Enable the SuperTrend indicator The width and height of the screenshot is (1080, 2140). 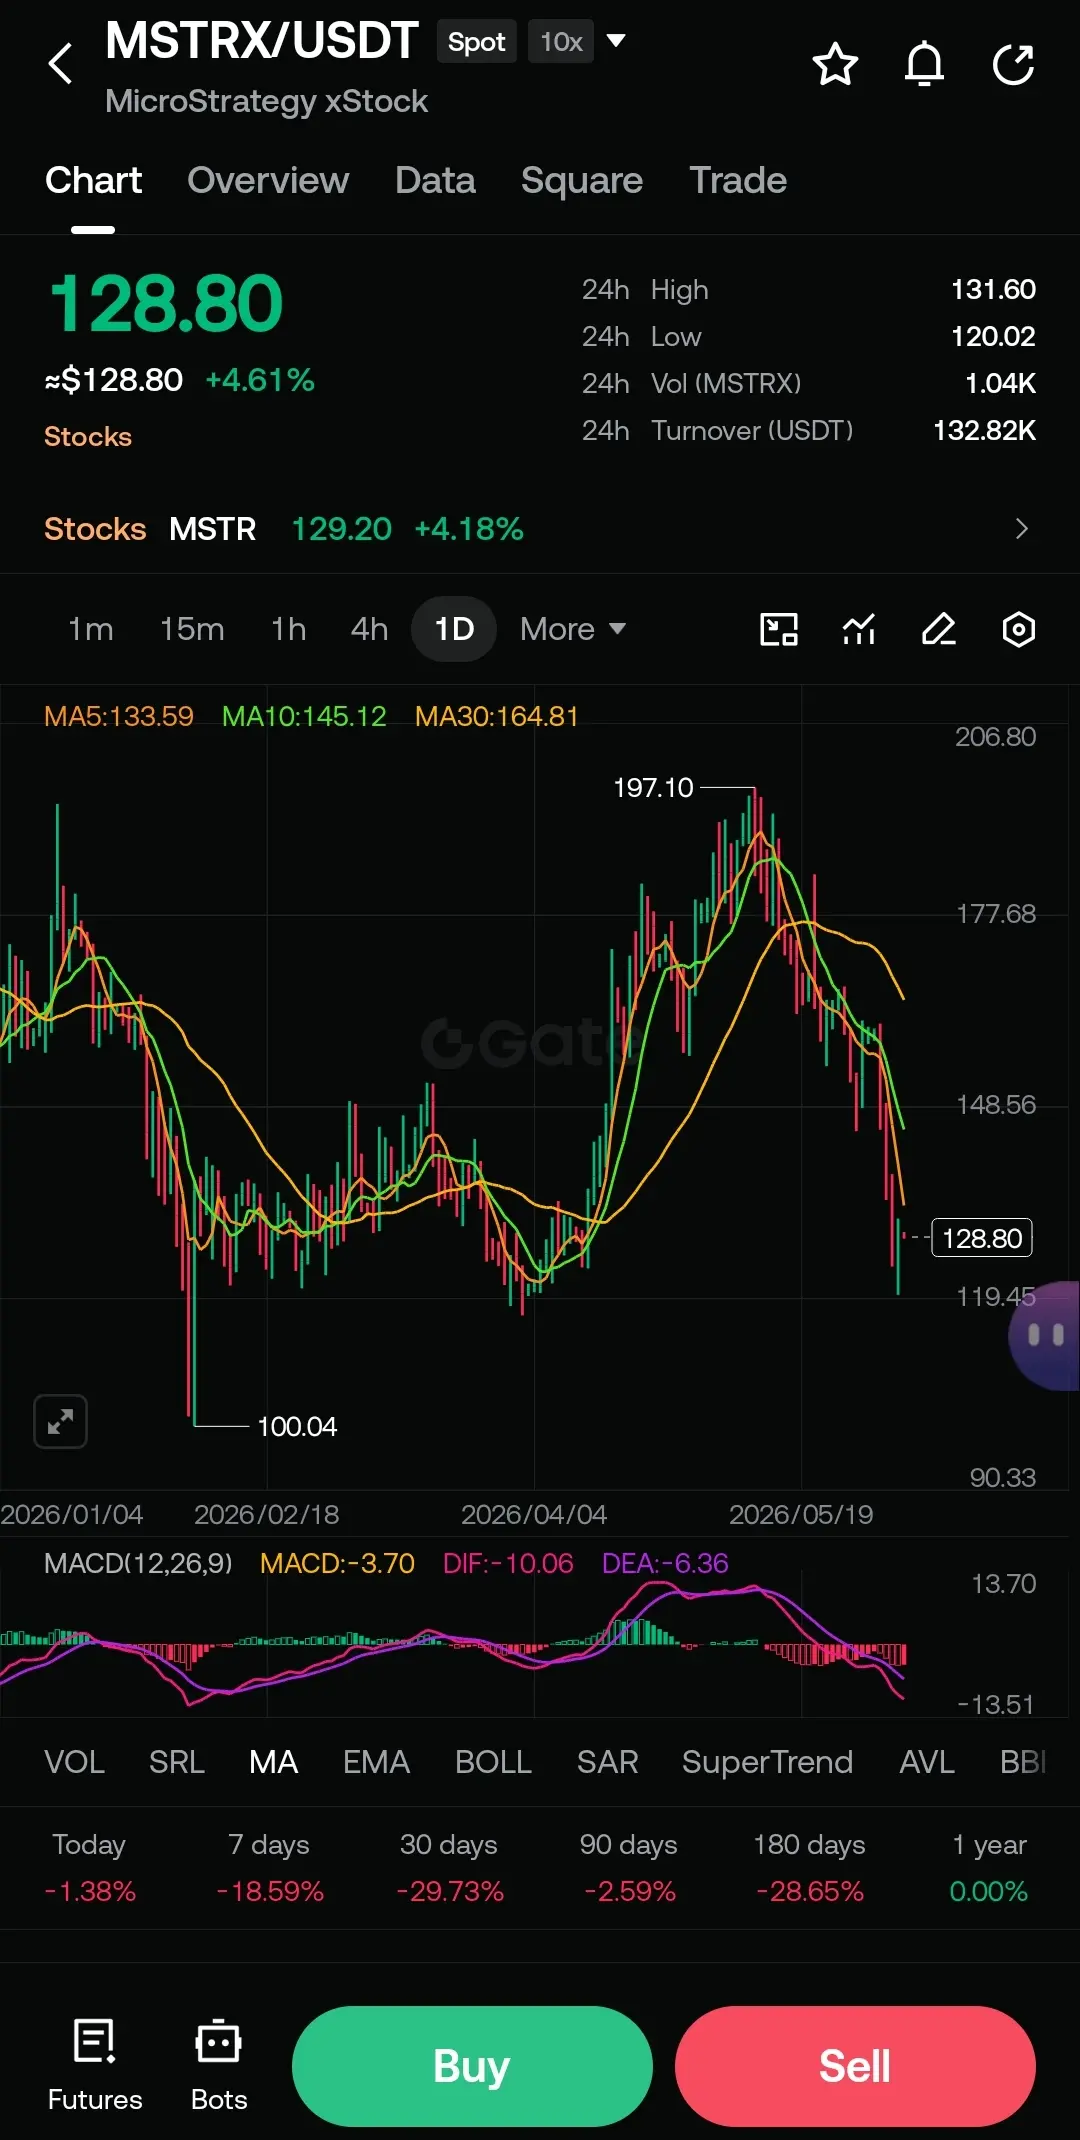pos(767,1762)
